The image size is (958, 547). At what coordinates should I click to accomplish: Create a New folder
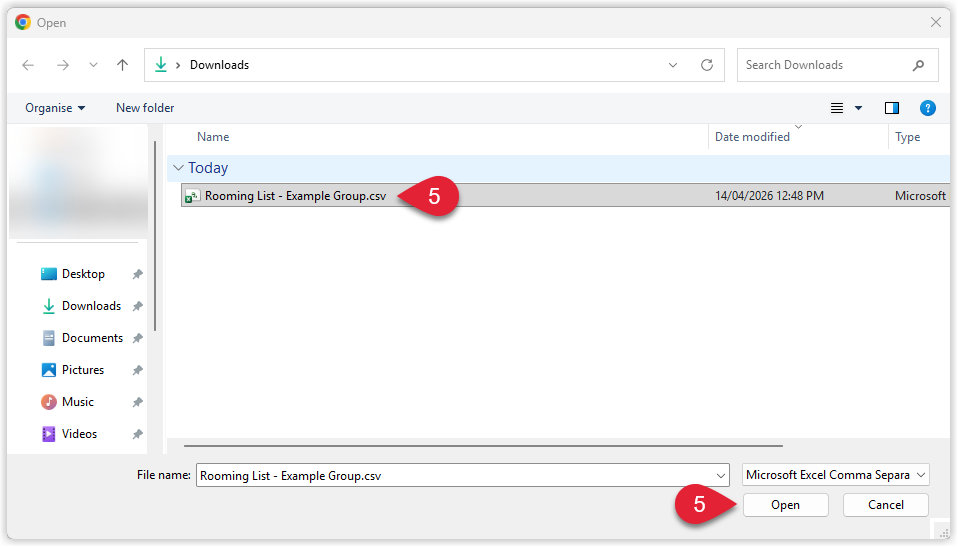click(x=145, y=108)
